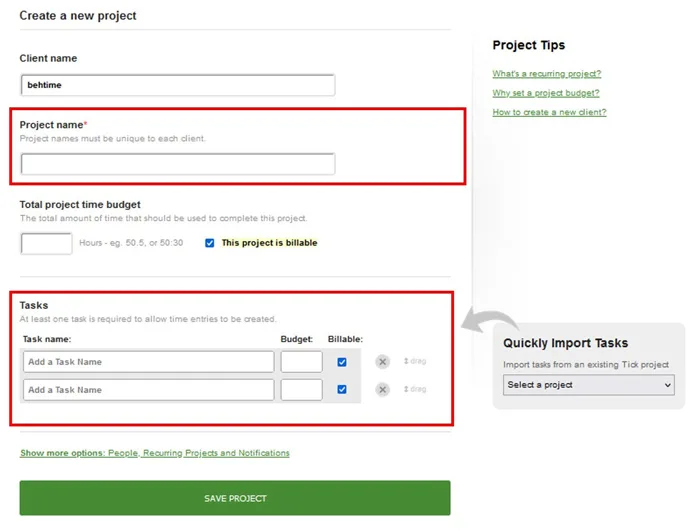Open the 'Select a project' import dropdown

[x=589, y=385]
